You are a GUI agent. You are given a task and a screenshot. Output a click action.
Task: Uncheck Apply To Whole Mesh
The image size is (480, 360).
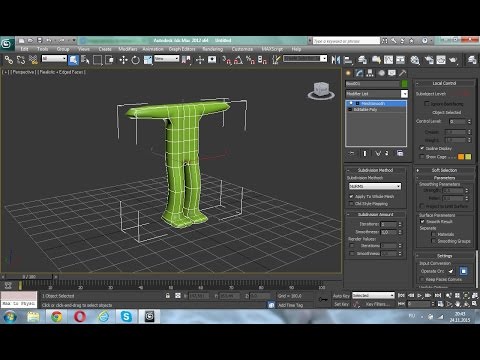[x=351, y=196]
